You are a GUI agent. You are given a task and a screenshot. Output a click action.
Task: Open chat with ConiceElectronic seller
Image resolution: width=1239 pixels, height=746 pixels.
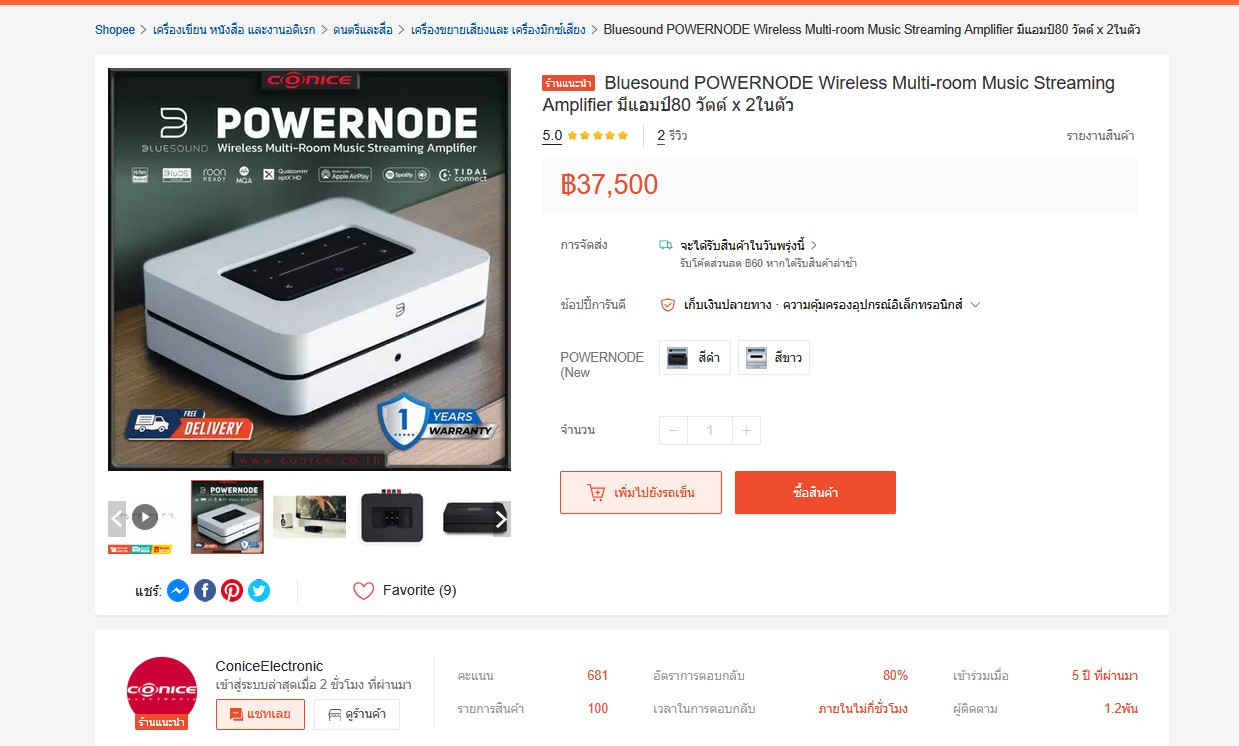tap(260, 715)
